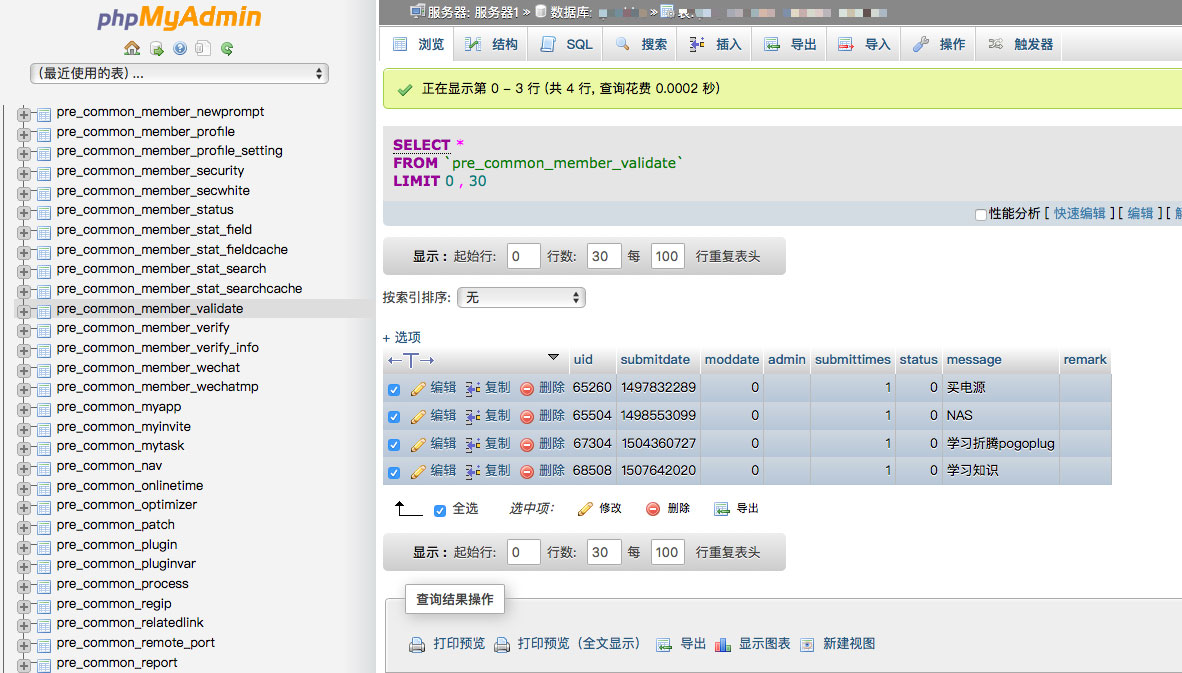Screen dimensions: 1182x673
Task: Open pre_common_member_verify_info table link
Action: [157, 347]
